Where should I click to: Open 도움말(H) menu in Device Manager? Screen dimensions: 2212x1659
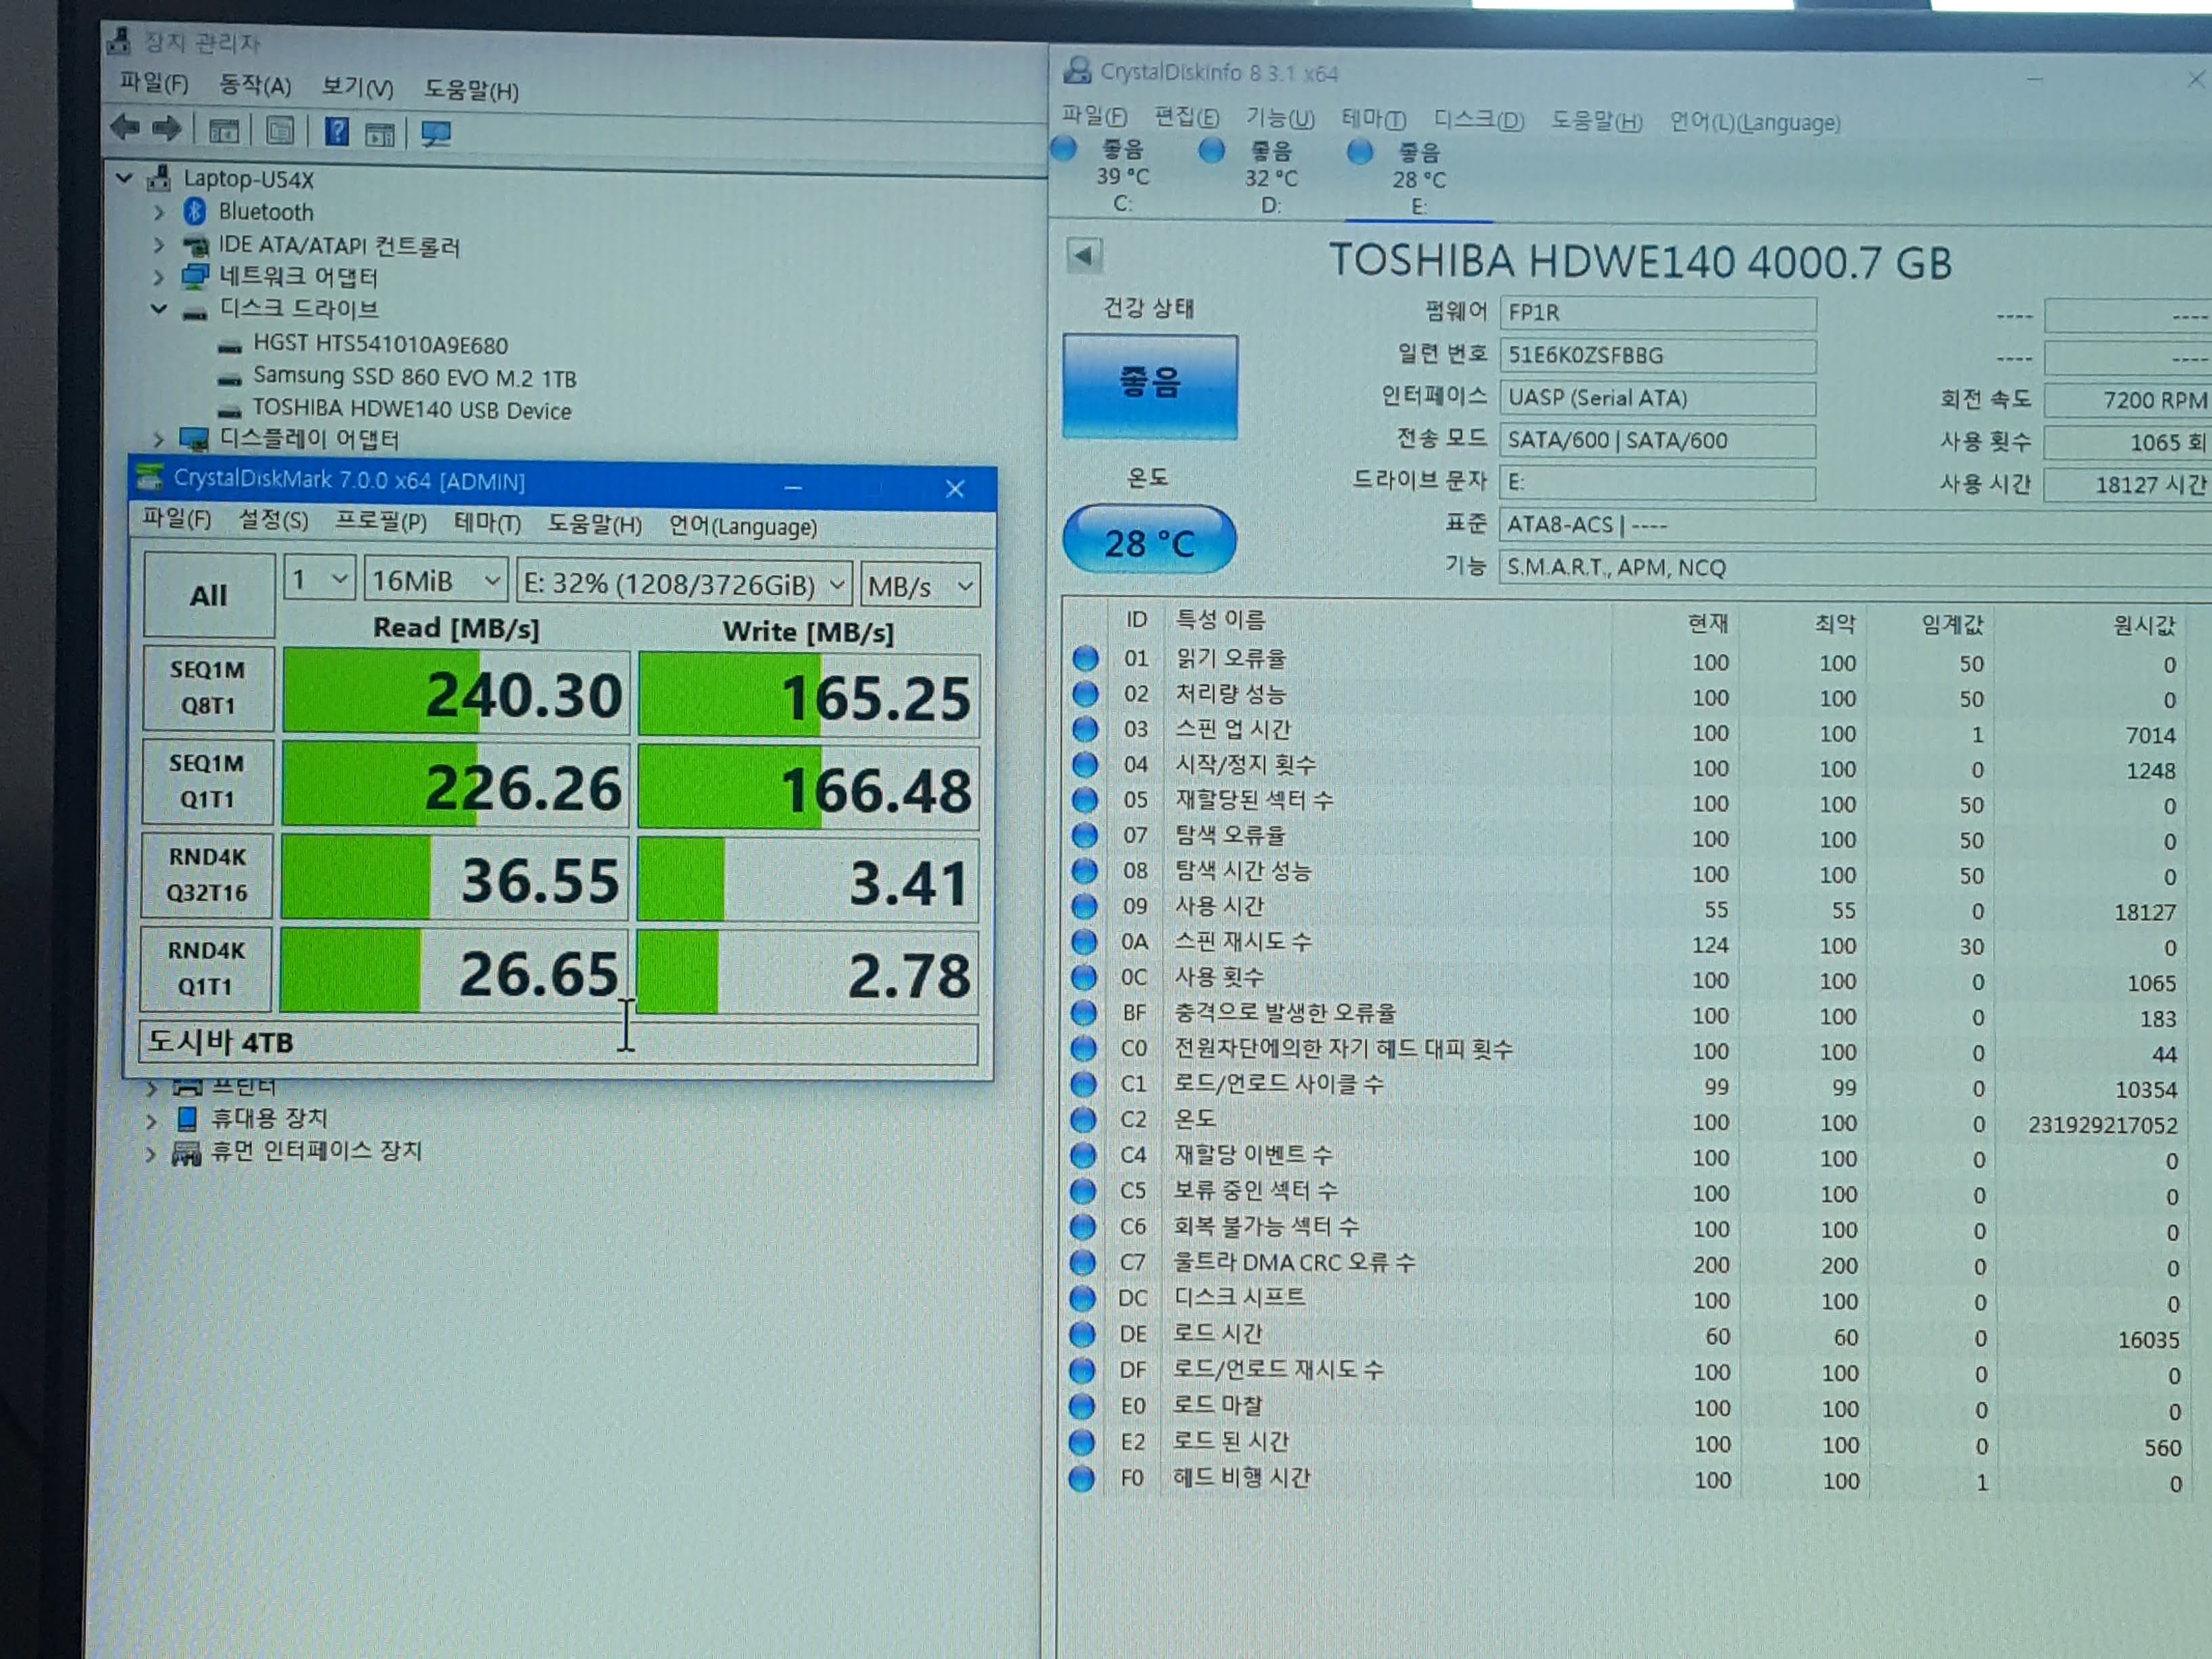click(471, 91)
